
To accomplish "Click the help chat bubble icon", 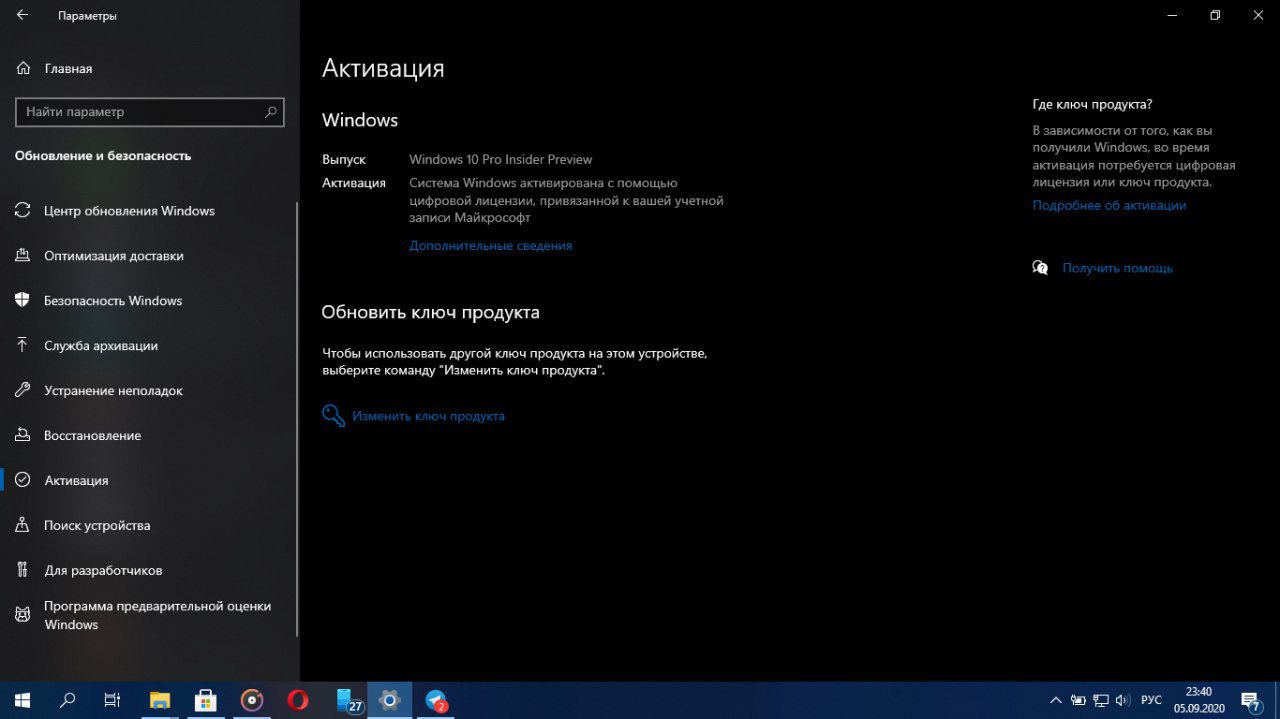I will pyautogui.click(x=1040, y=268).
